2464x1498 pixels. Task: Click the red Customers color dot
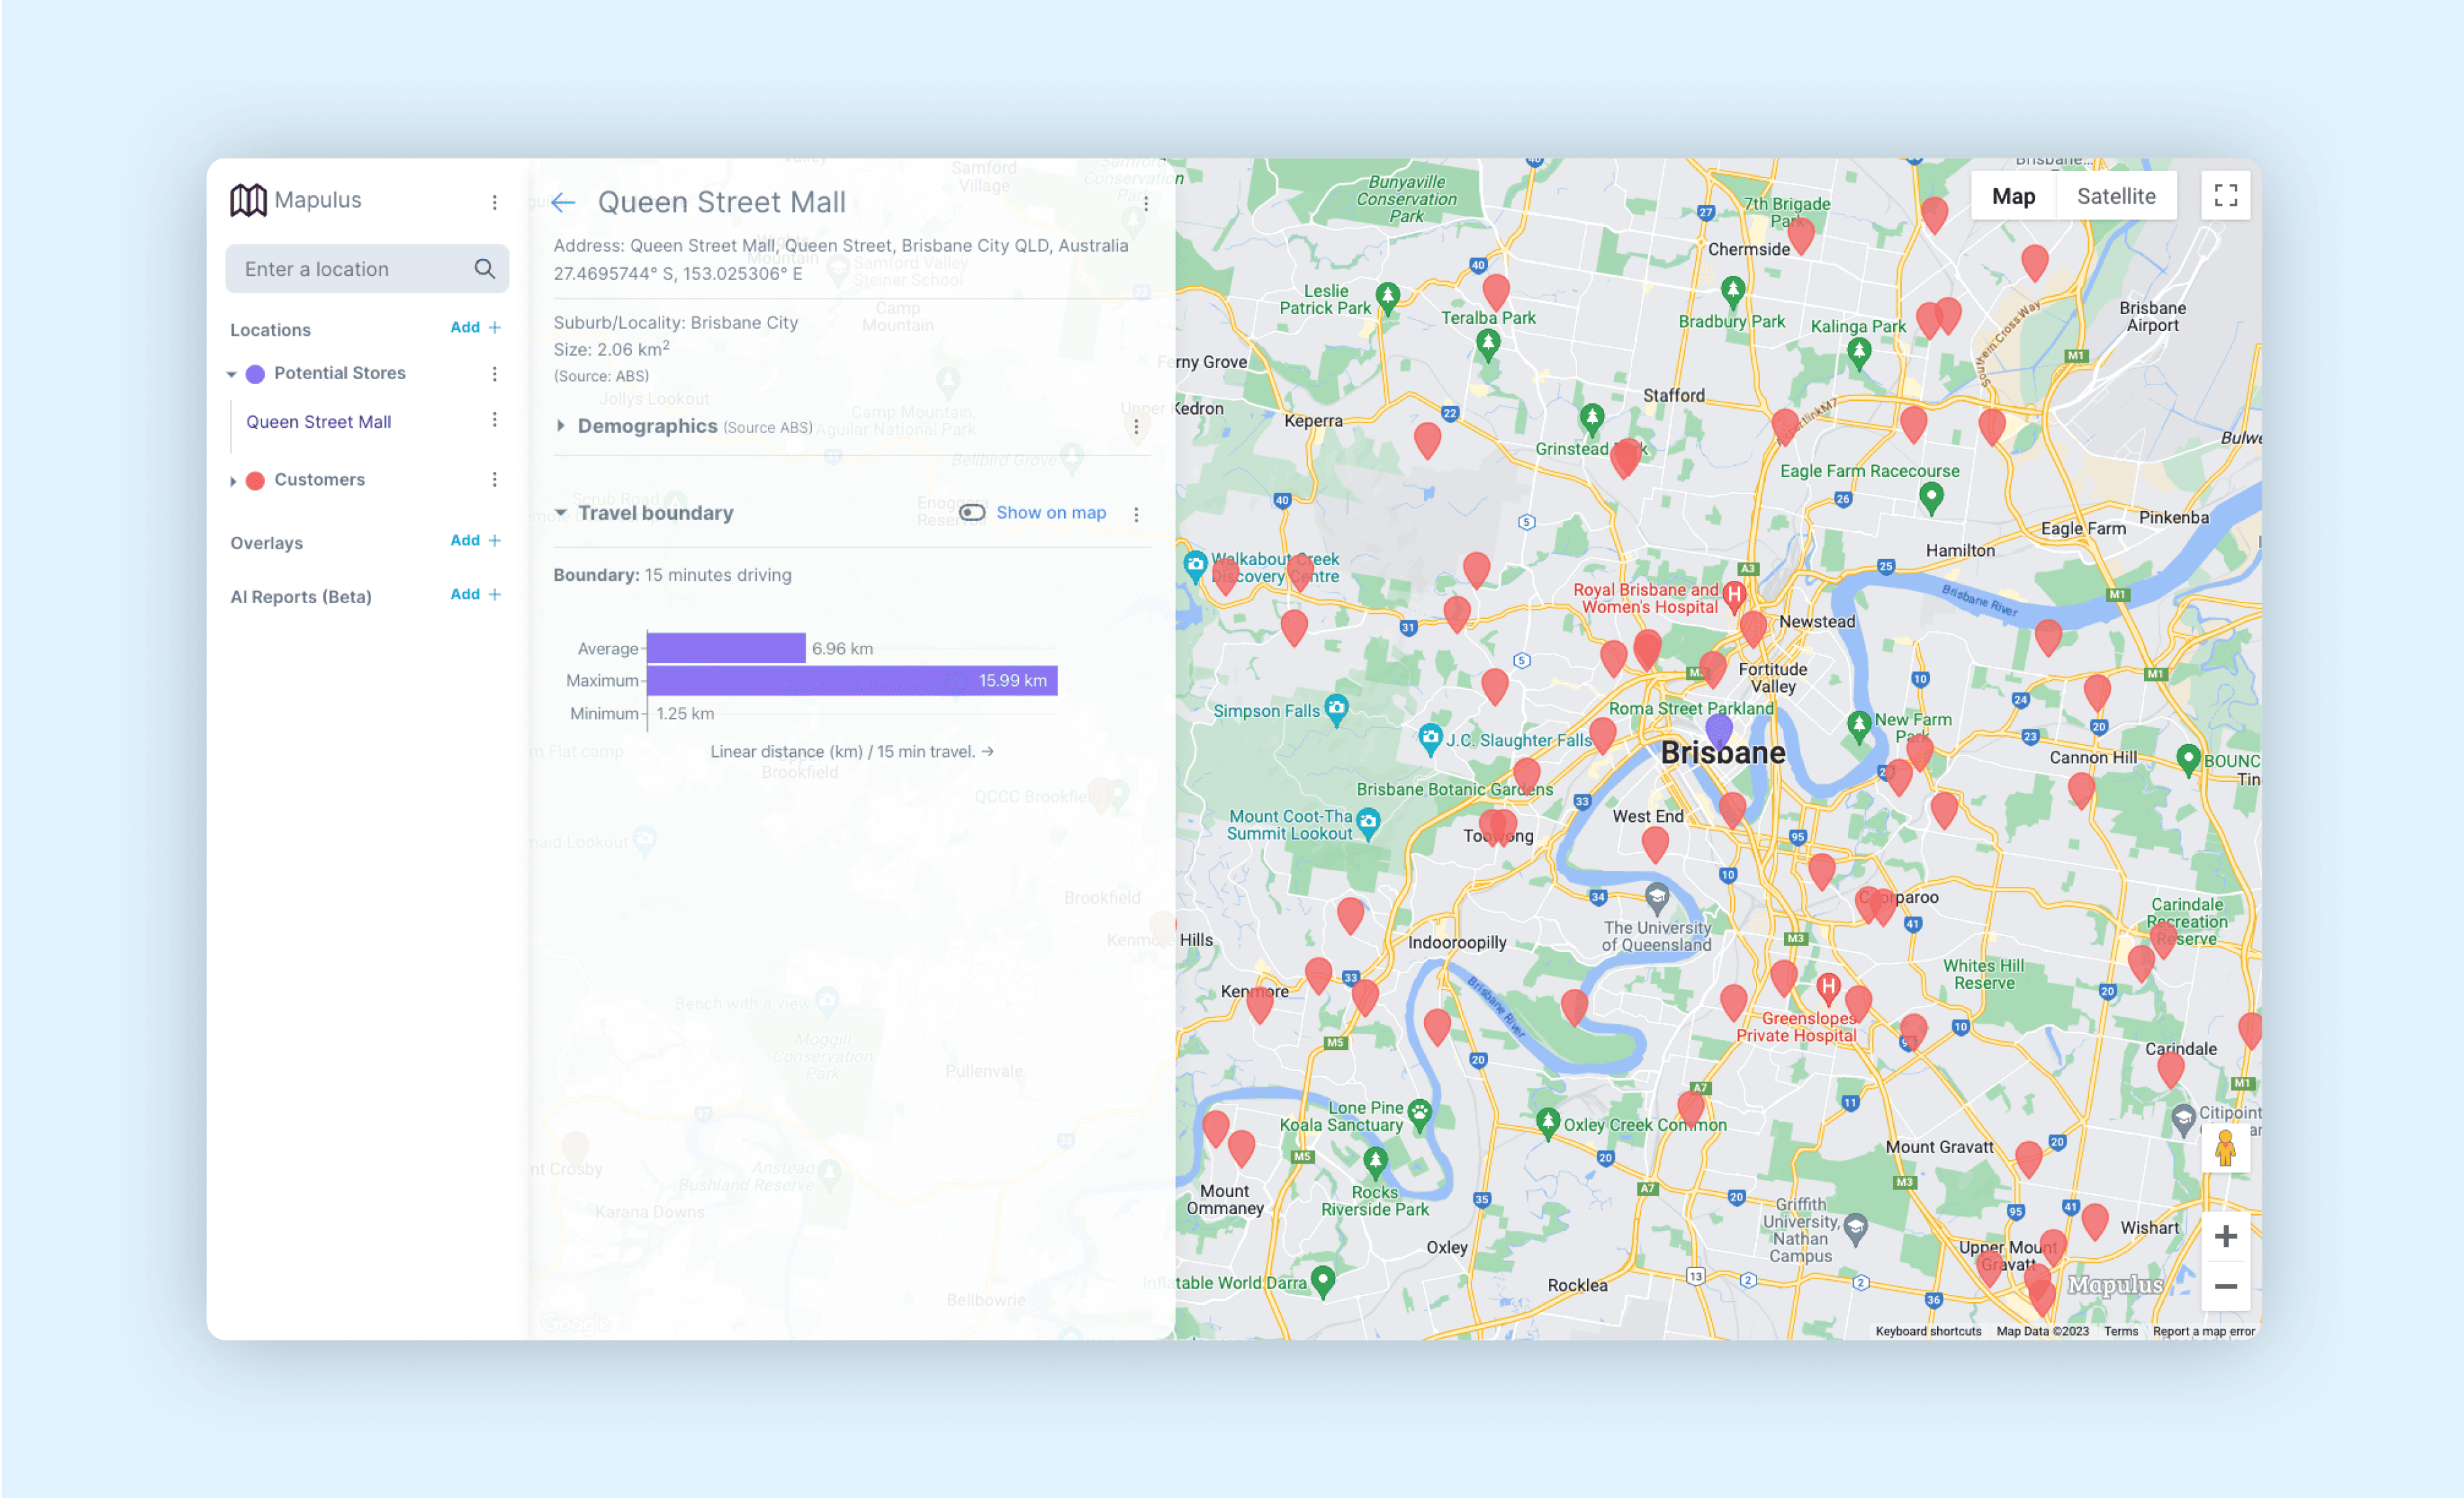click(256, 480)
